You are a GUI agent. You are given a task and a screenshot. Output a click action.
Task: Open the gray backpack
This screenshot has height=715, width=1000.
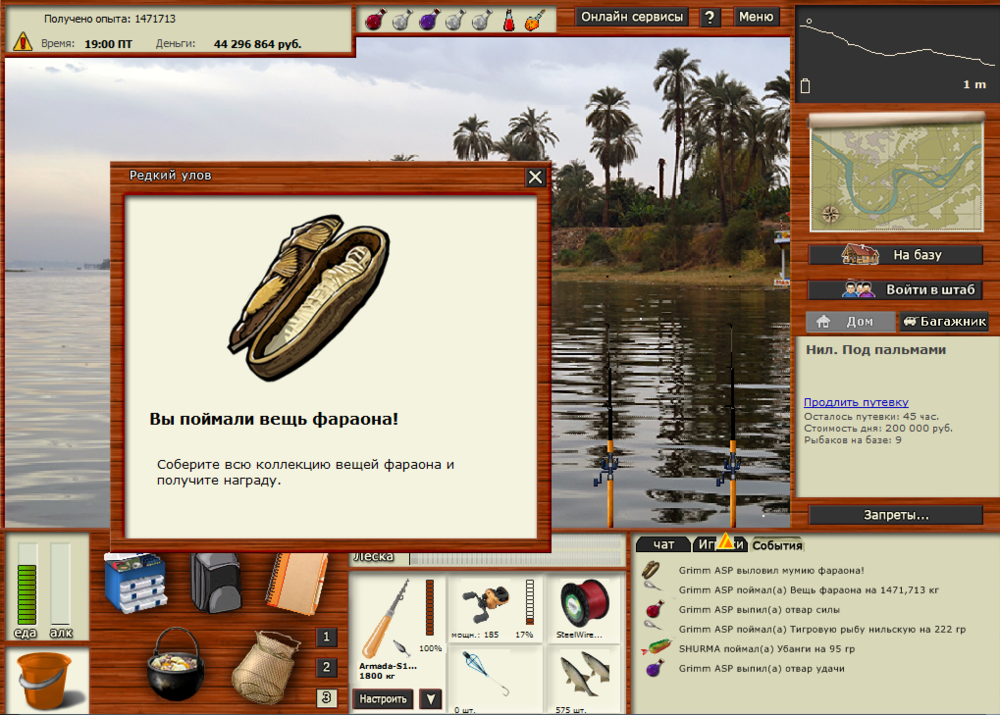(x=215, y=582)
